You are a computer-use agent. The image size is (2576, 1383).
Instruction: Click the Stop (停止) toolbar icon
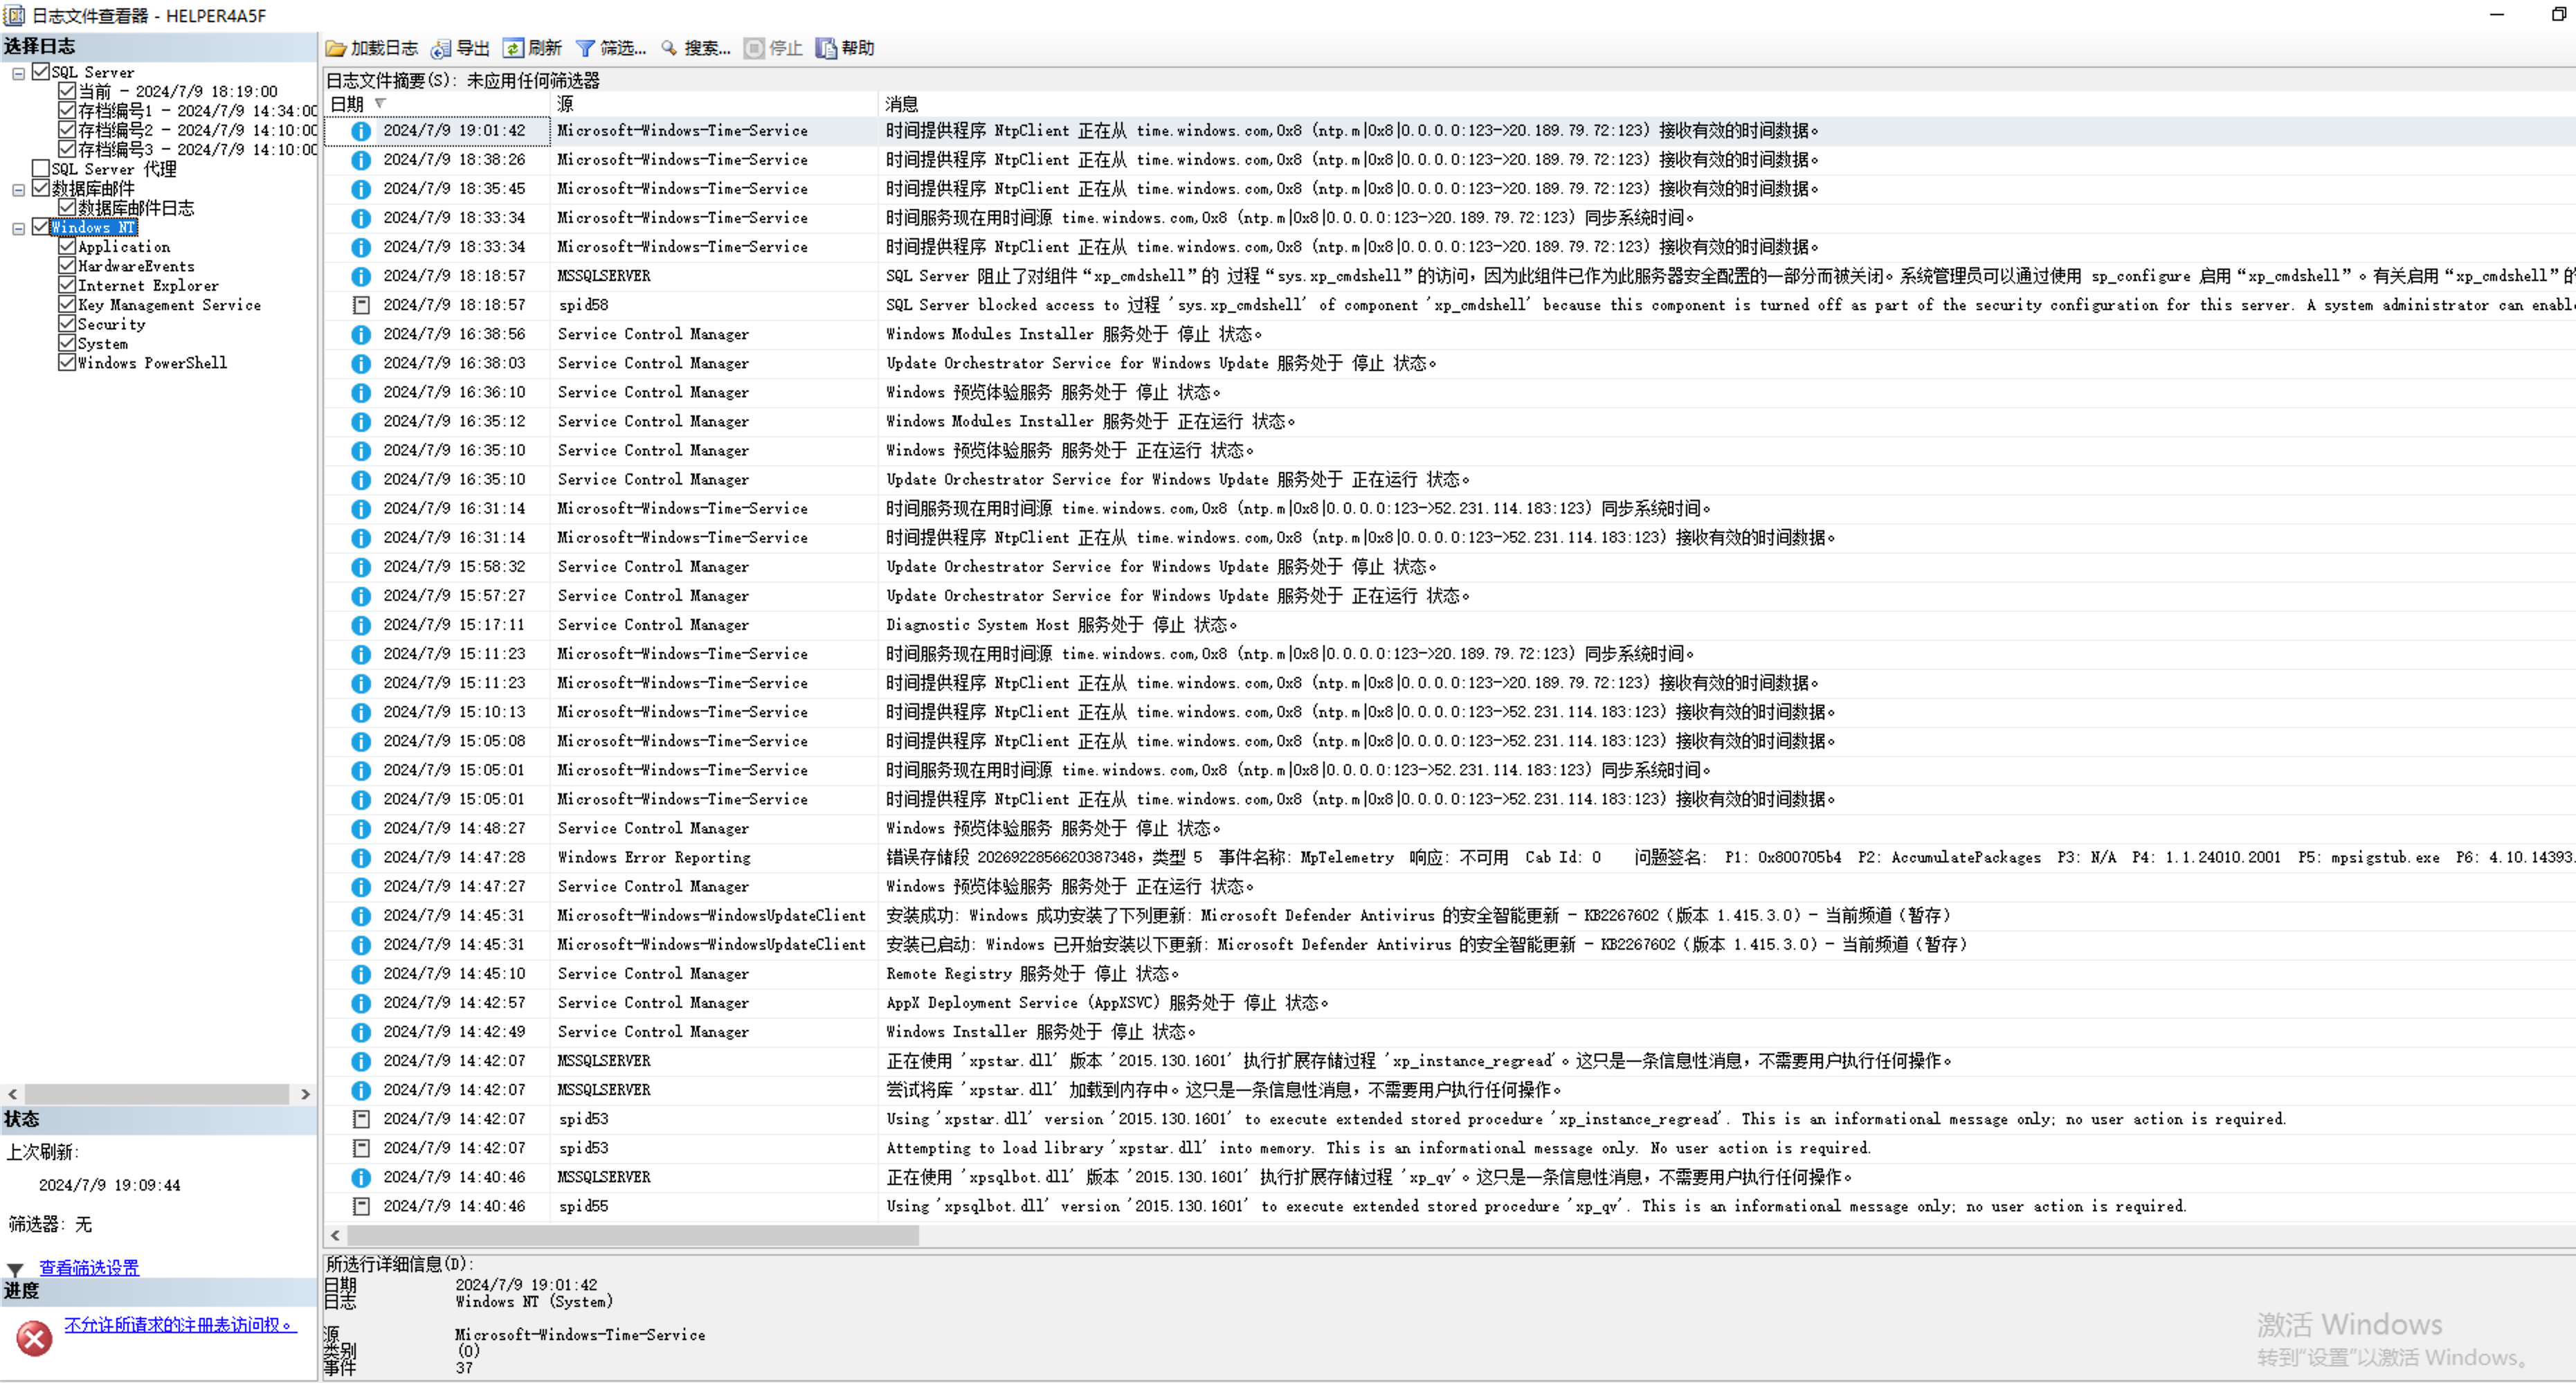[x=754, y=48]
